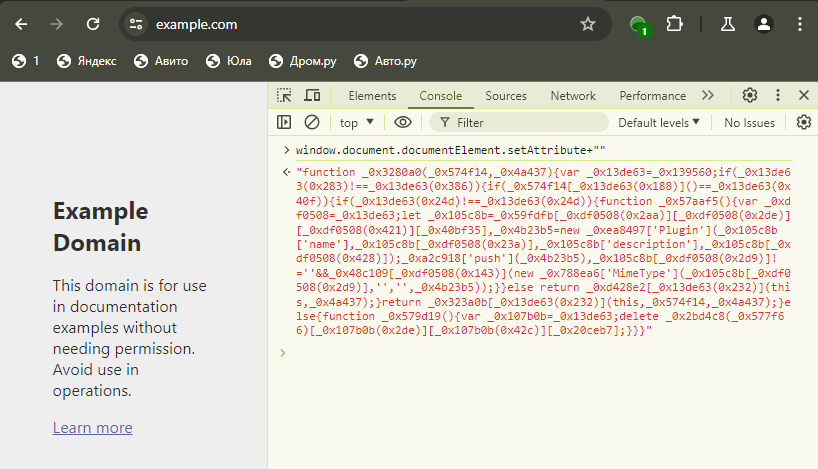Show the console sidebar panel
Viewport: 818px width, 469px height.
pyautogui.click(x=285, y=122)
